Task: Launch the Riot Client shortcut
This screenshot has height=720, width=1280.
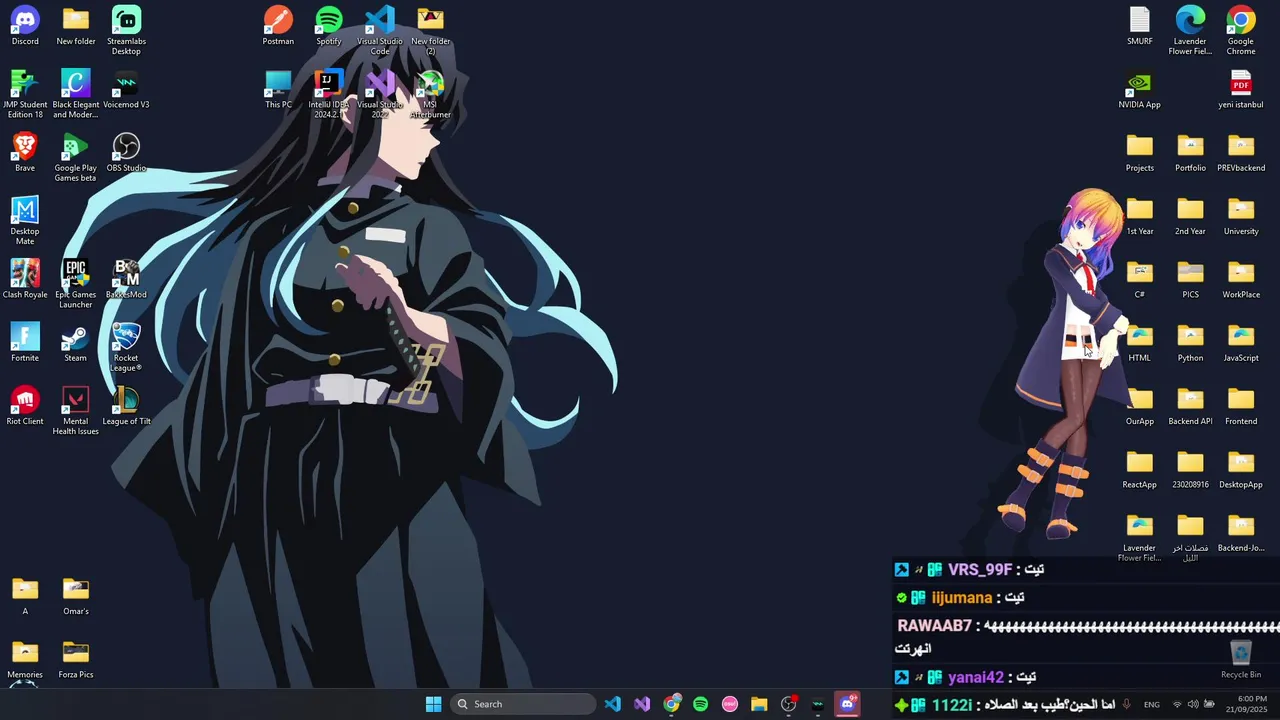Action: [x=25, y=406]
